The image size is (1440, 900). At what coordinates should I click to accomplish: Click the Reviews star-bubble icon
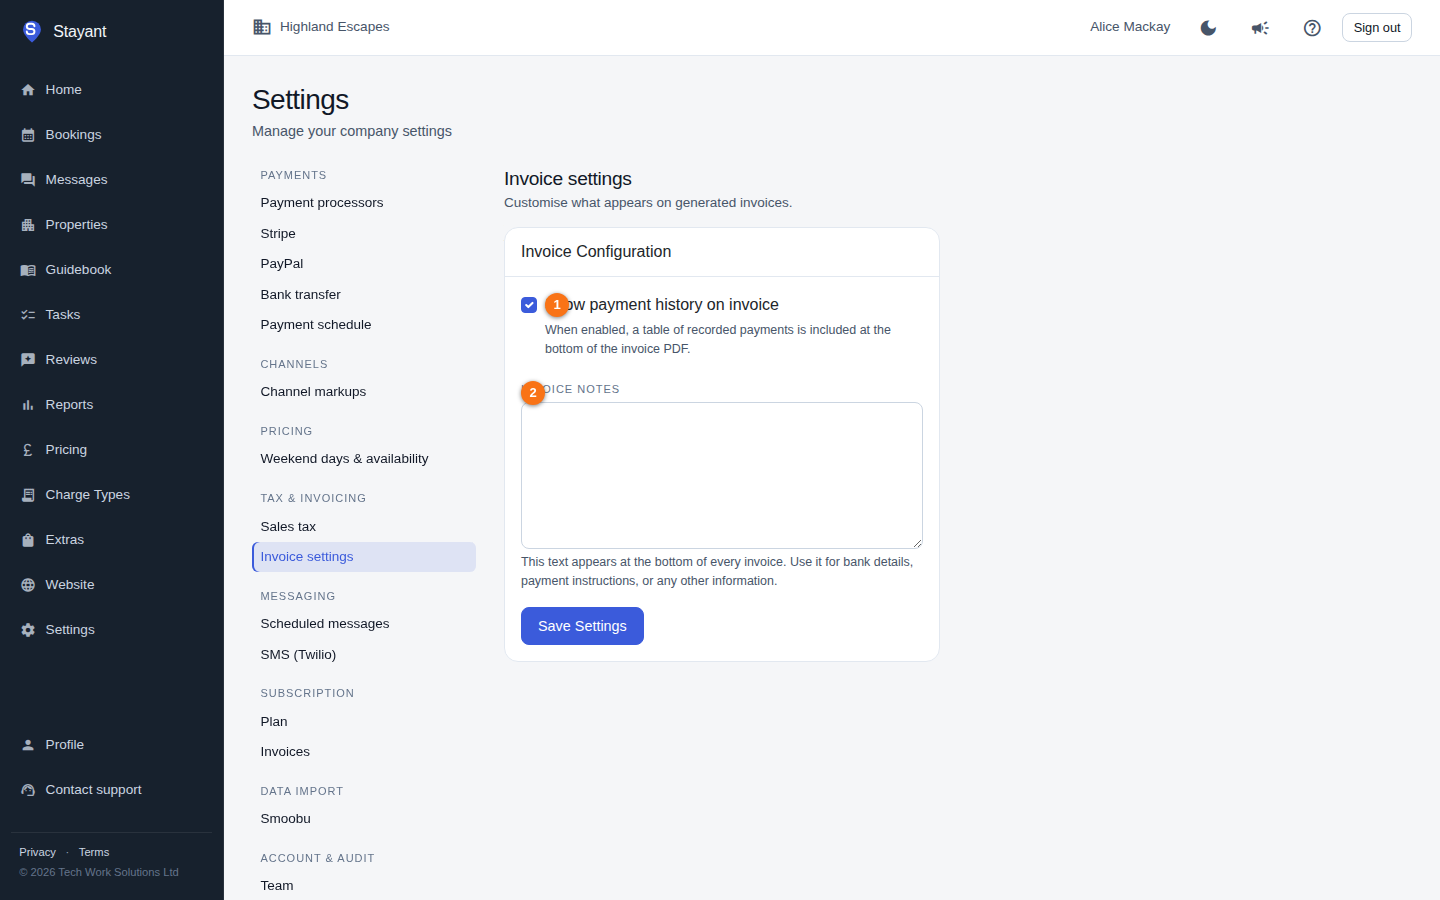coord(28,360)
